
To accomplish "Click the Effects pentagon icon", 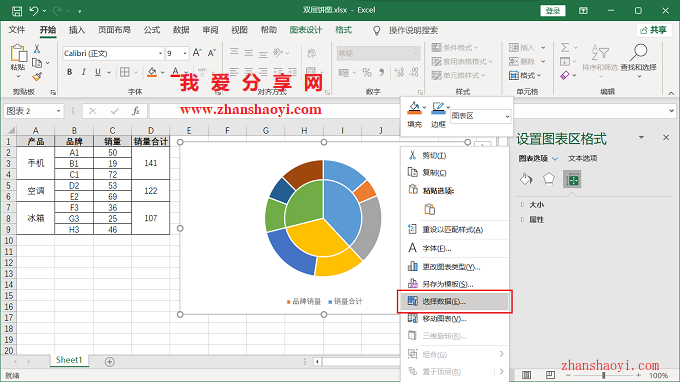I will pos(549,179).
